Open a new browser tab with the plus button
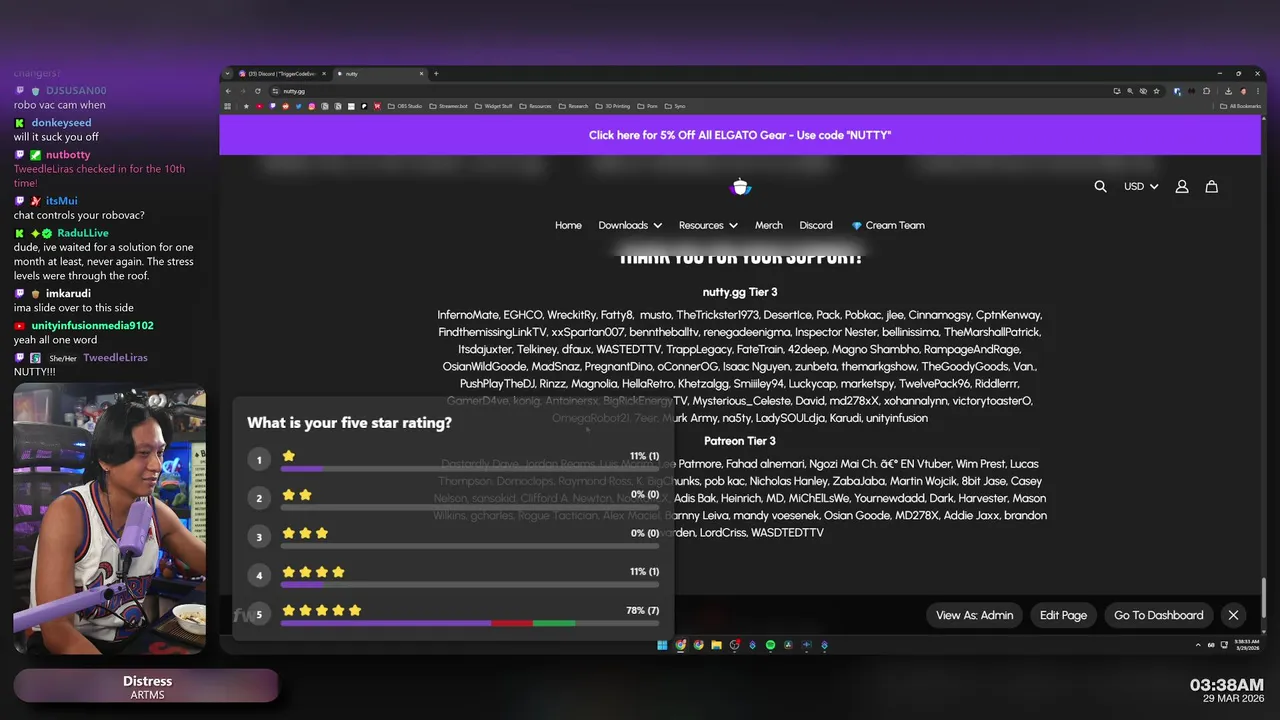The image size is (1280, 720). click(x=436, y=73)
